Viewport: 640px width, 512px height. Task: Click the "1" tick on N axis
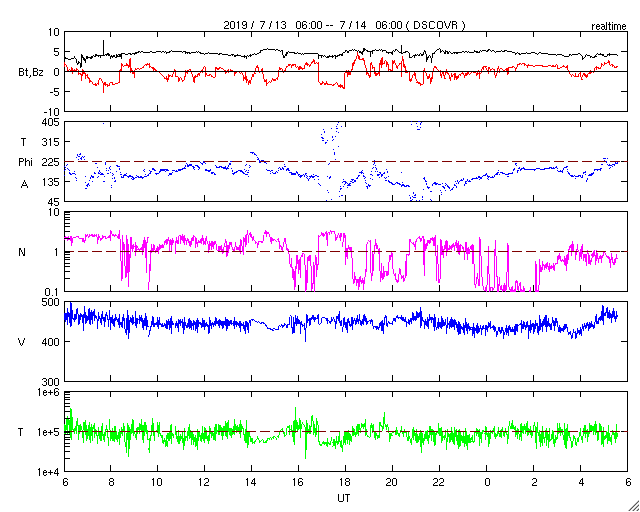point(57,252)
